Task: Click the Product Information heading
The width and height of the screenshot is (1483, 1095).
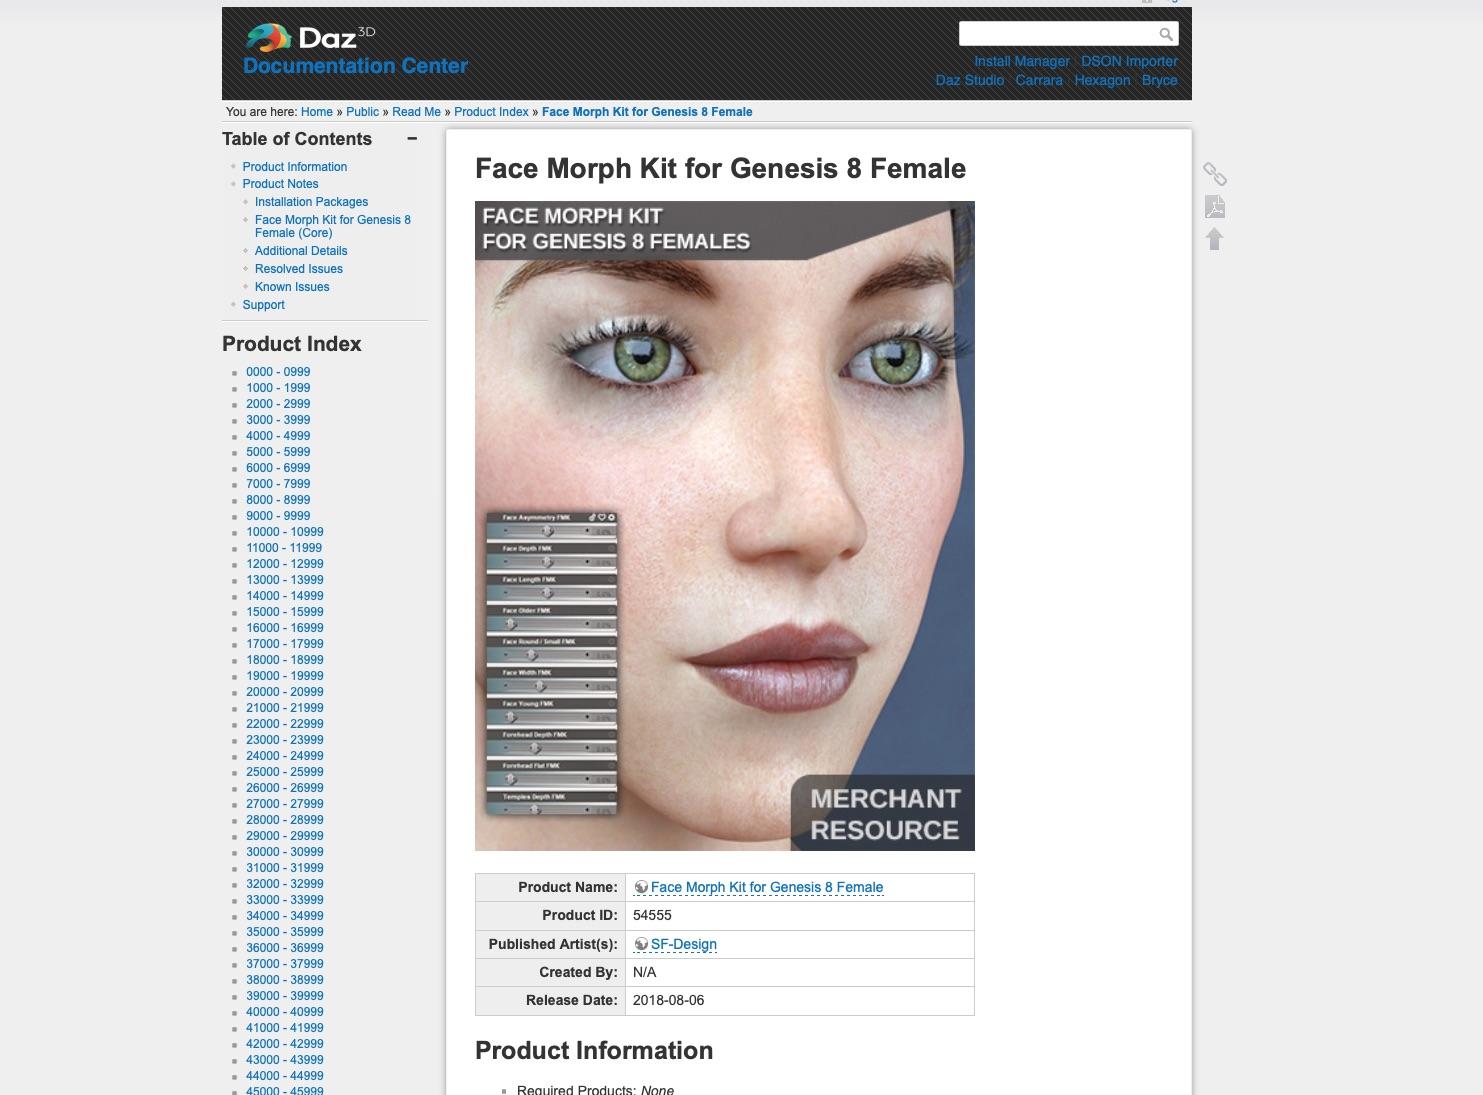Action: pyautogui.click(x=594, y=1050)
